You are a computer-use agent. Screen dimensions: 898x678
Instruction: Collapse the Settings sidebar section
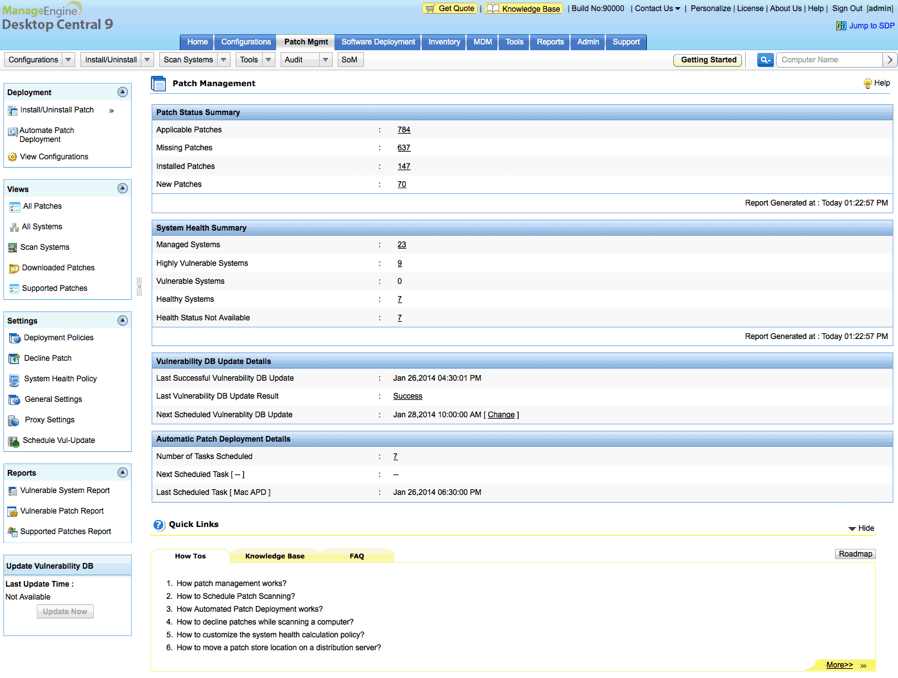[123, 320]
